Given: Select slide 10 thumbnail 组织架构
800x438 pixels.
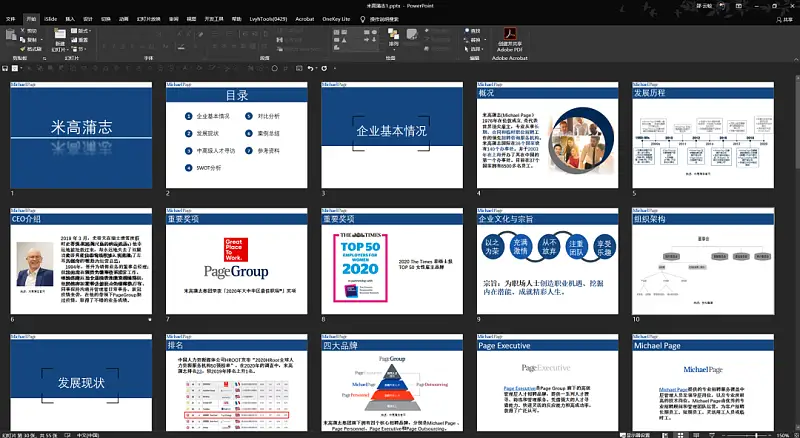Looking at the screenshot, I should tap(703, 261).
